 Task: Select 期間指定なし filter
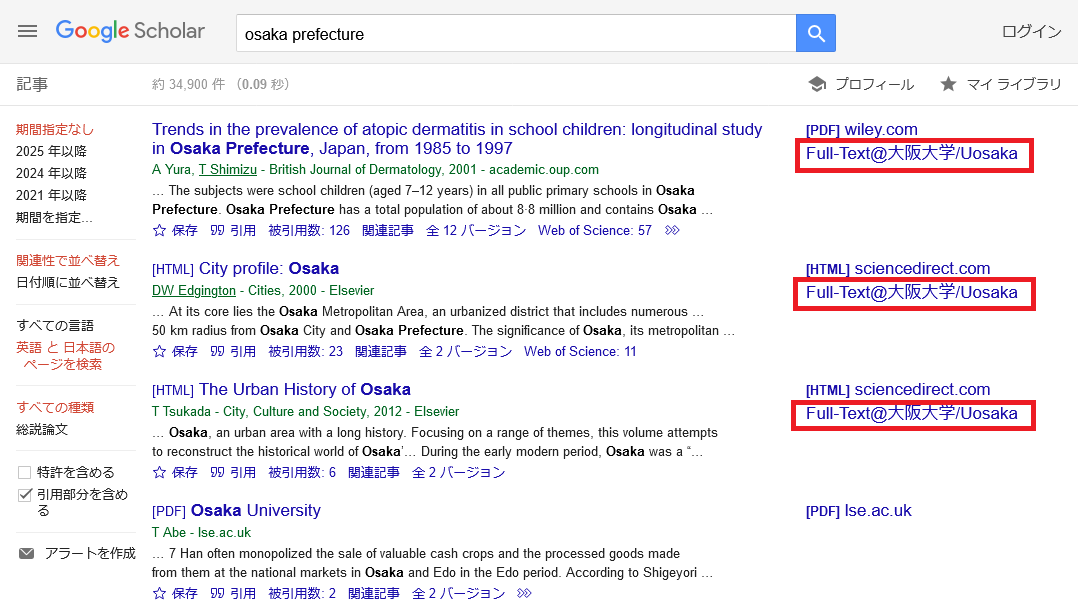tap(55, 129)
